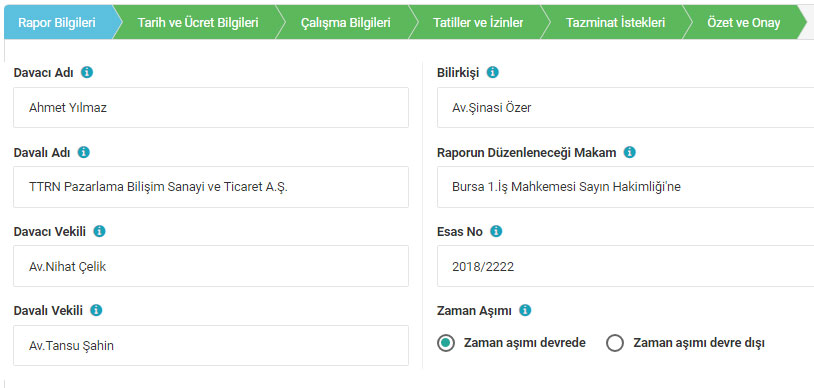Click Bilirkişi field with Av.Şinasi Özer
814x388 pixels.
[x=625, y=108]
